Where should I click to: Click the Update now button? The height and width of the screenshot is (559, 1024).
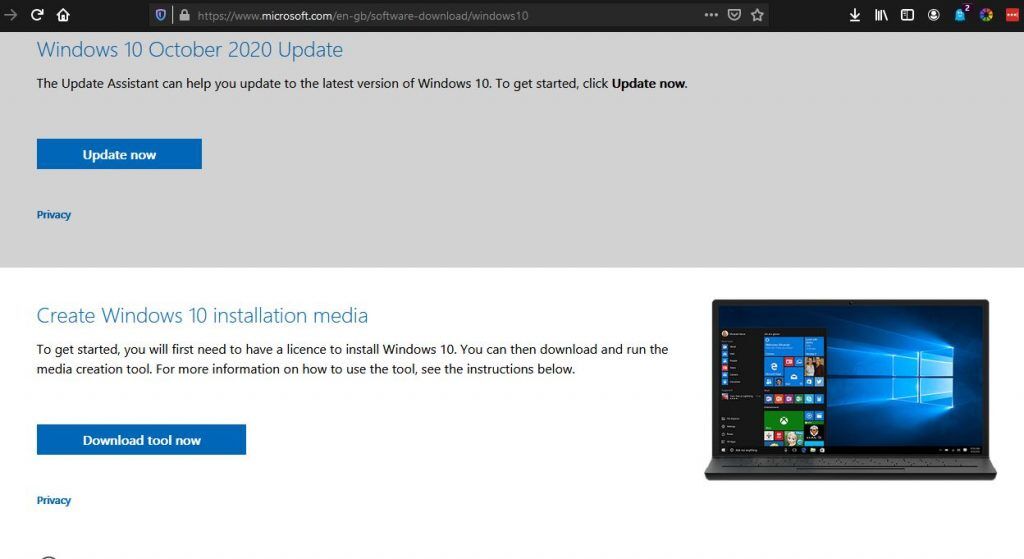119,154
